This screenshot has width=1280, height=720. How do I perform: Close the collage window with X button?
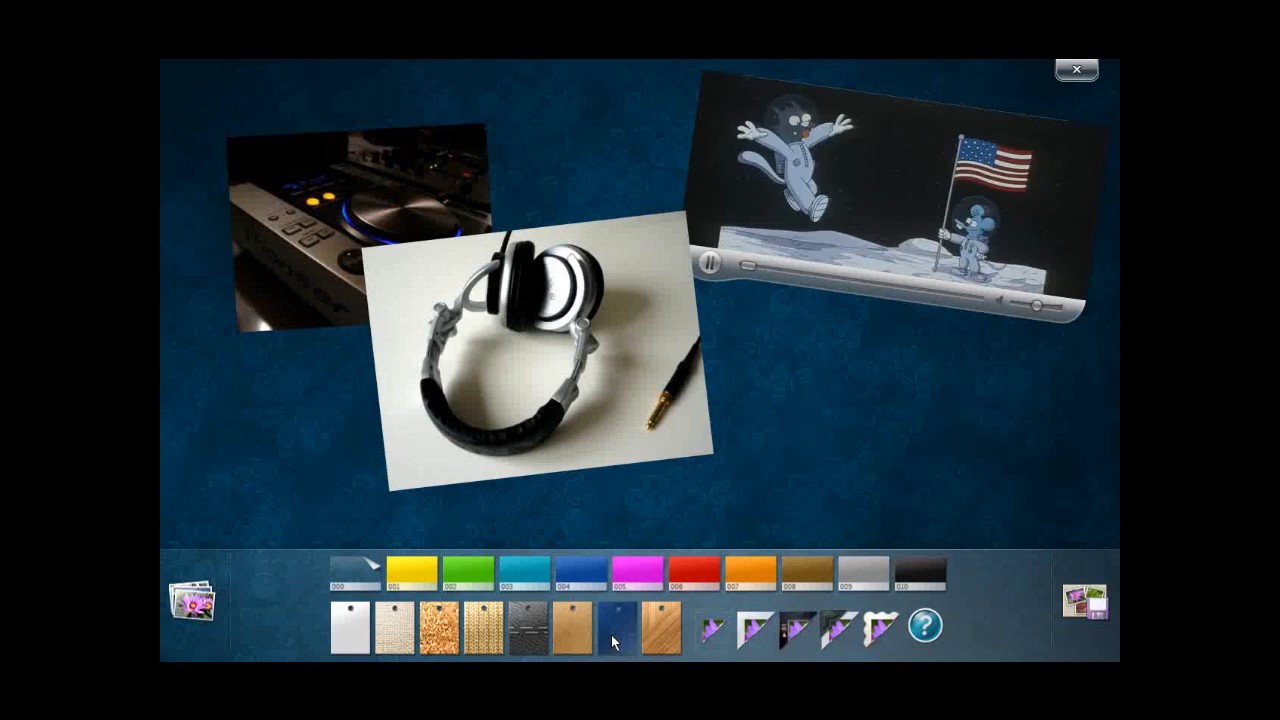coord(1077,70)
